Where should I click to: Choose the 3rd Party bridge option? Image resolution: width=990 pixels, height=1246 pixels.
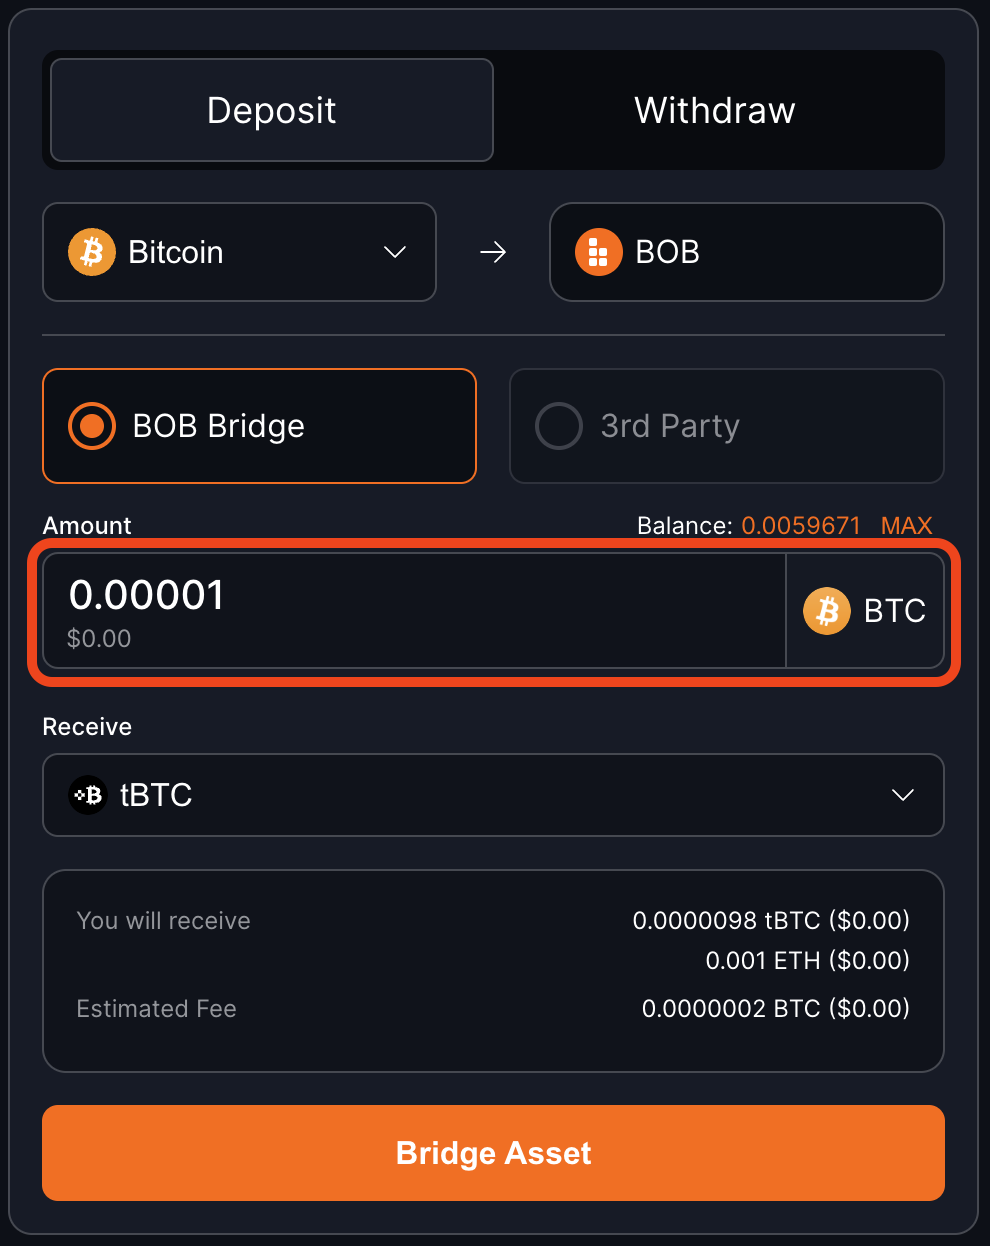tap(726, 426)
